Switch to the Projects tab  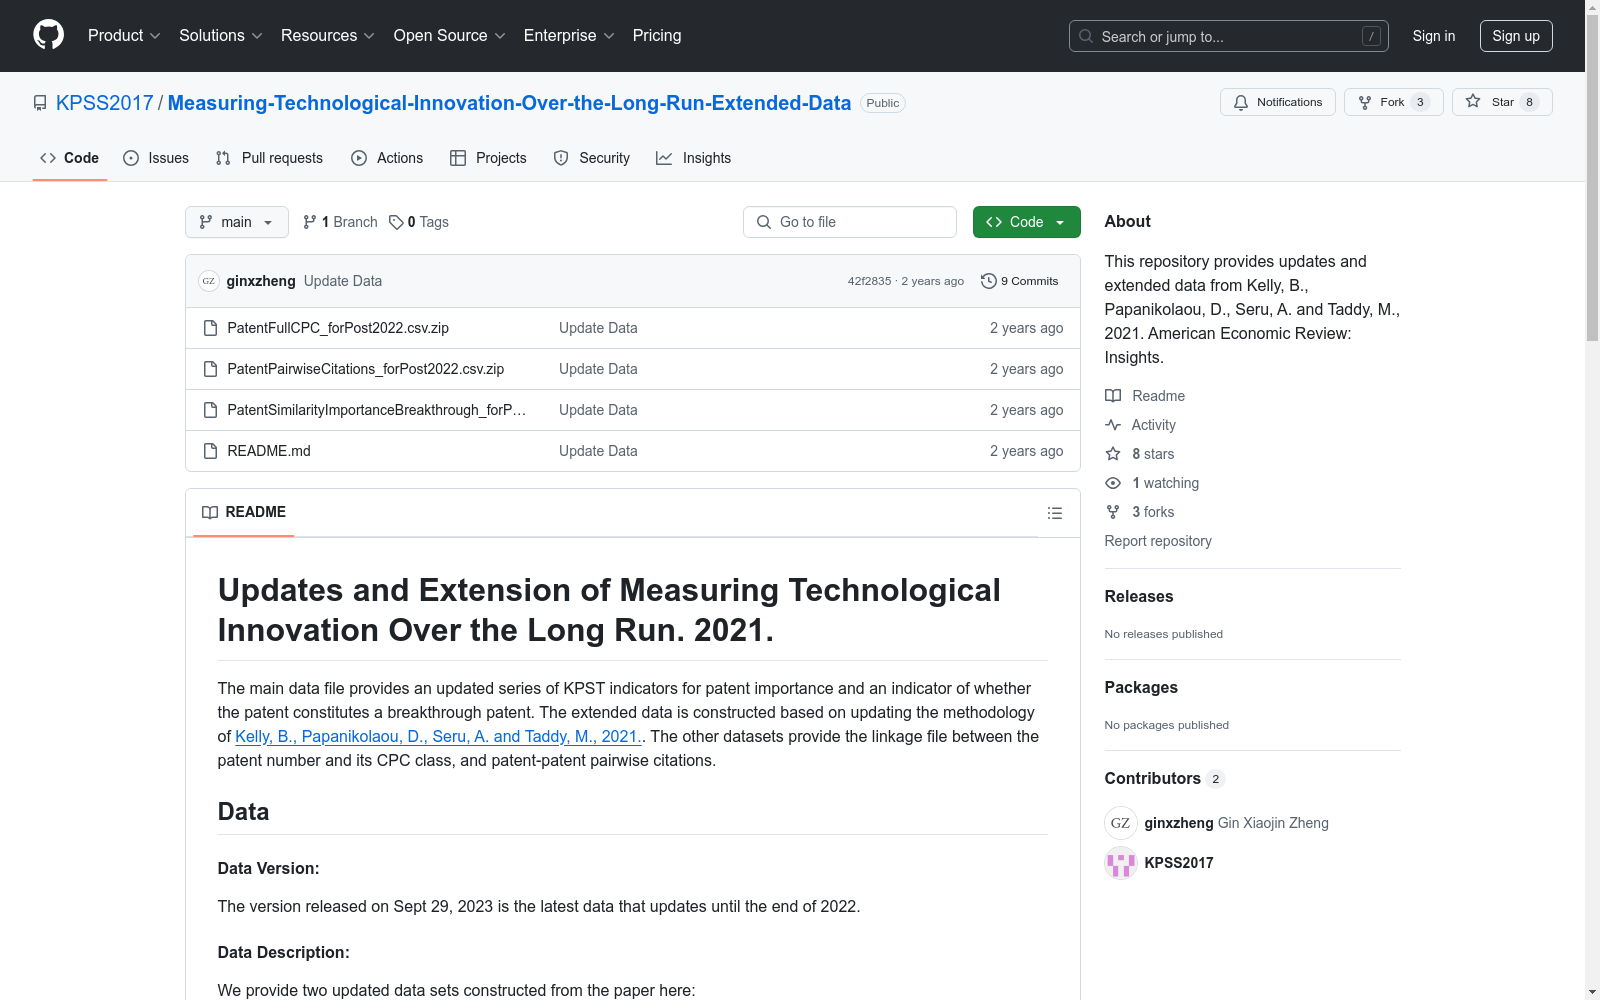tap(488, 158)
